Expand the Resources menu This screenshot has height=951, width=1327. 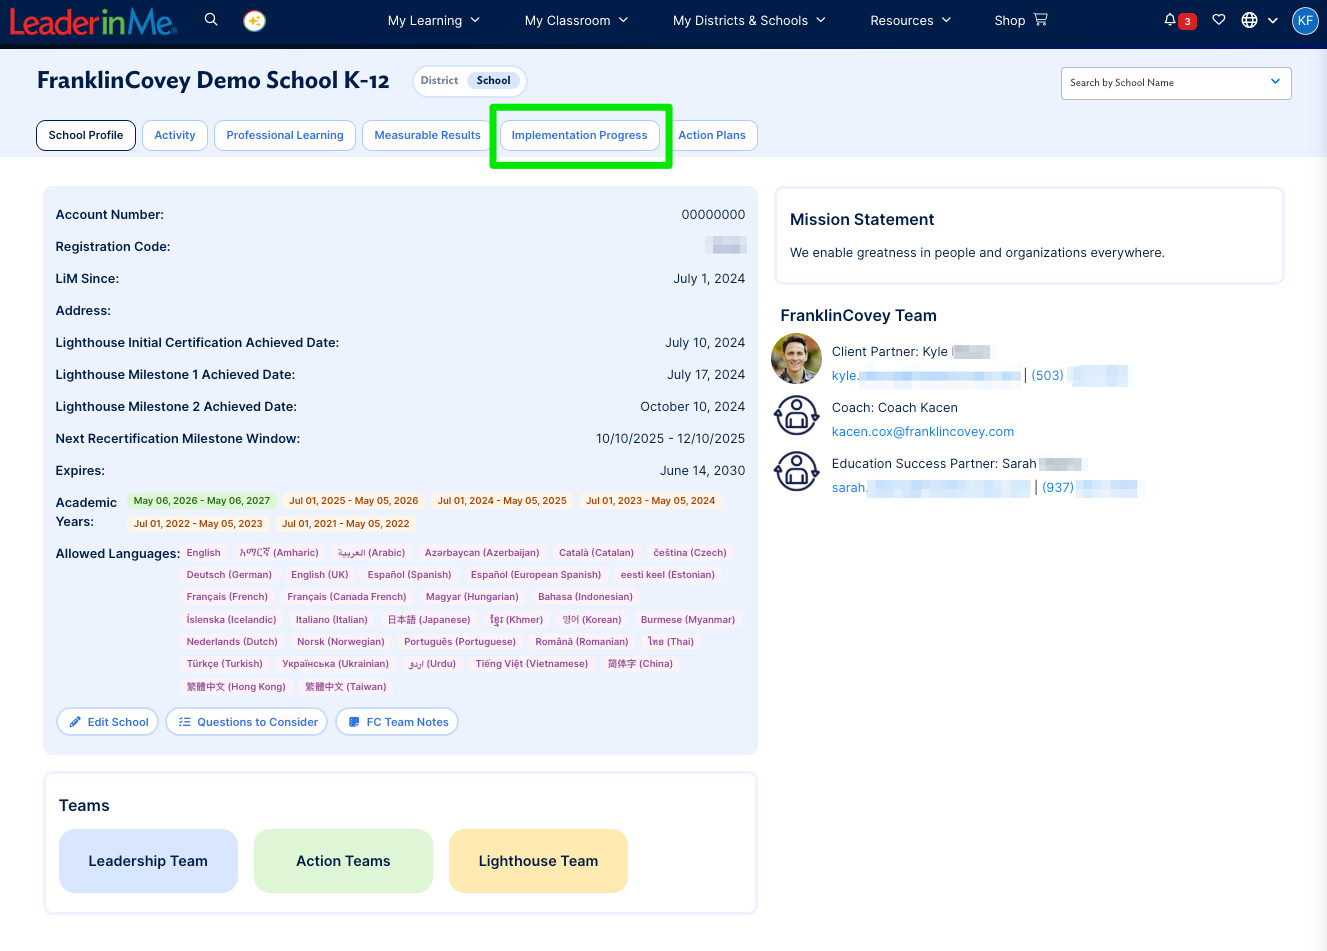click(910, 20)
